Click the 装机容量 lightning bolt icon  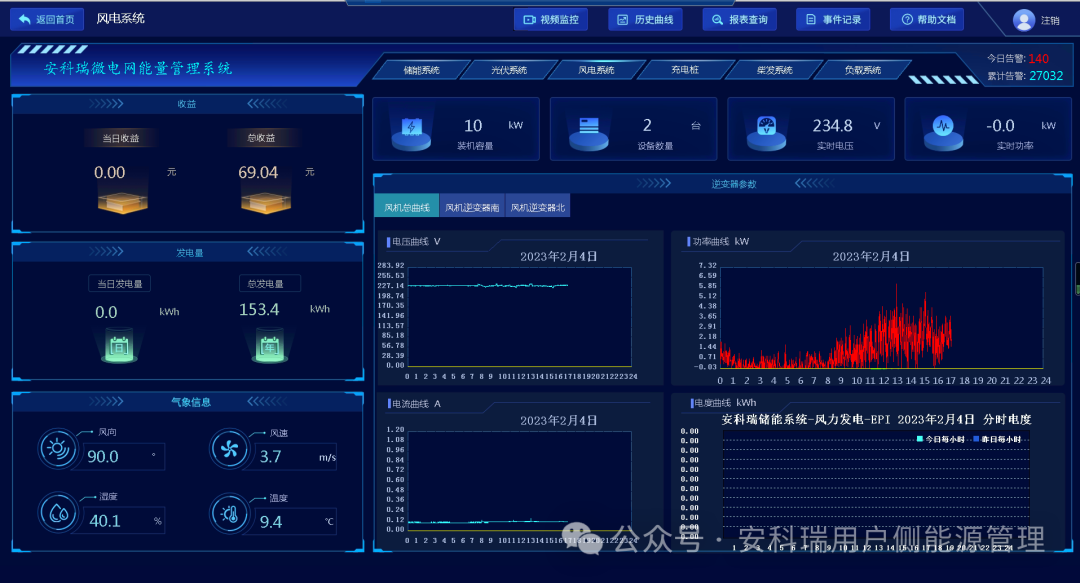pos(412,128)
